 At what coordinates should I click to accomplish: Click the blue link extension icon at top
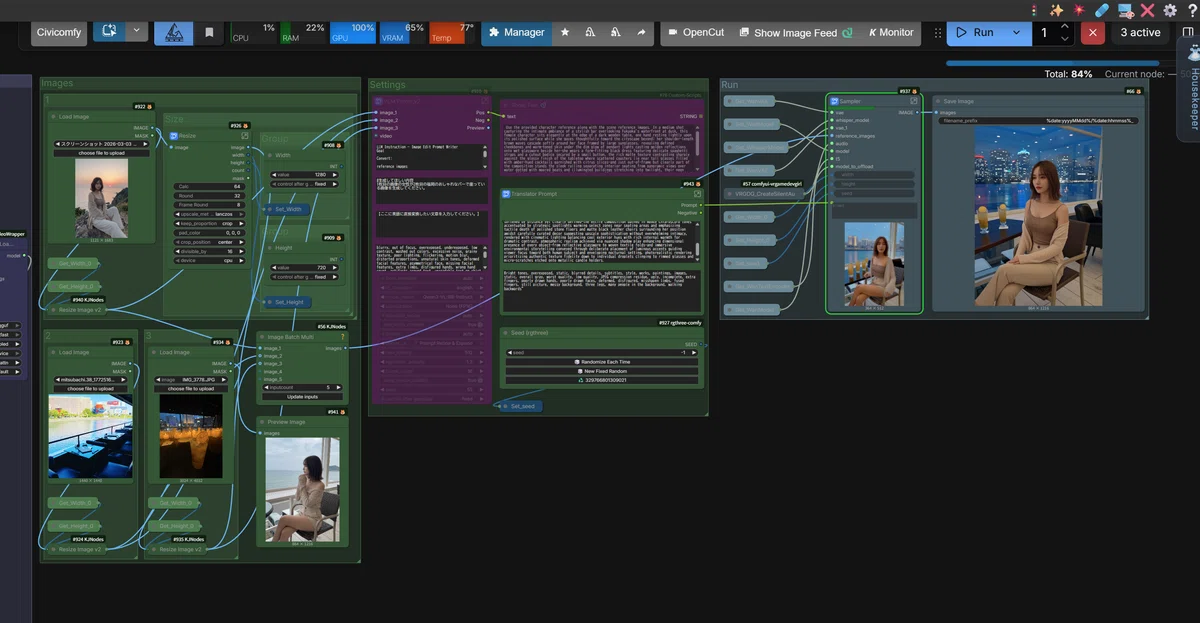pyautogui.click(x=1102, y=9)
